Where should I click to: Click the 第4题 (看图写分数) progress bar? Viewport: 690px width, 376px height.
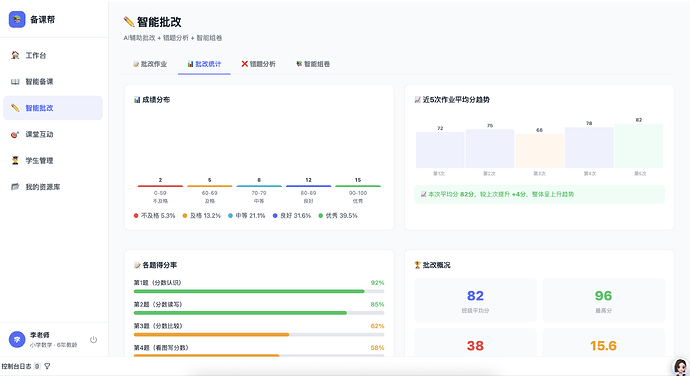pyautogui.click(x=259, y=355)
